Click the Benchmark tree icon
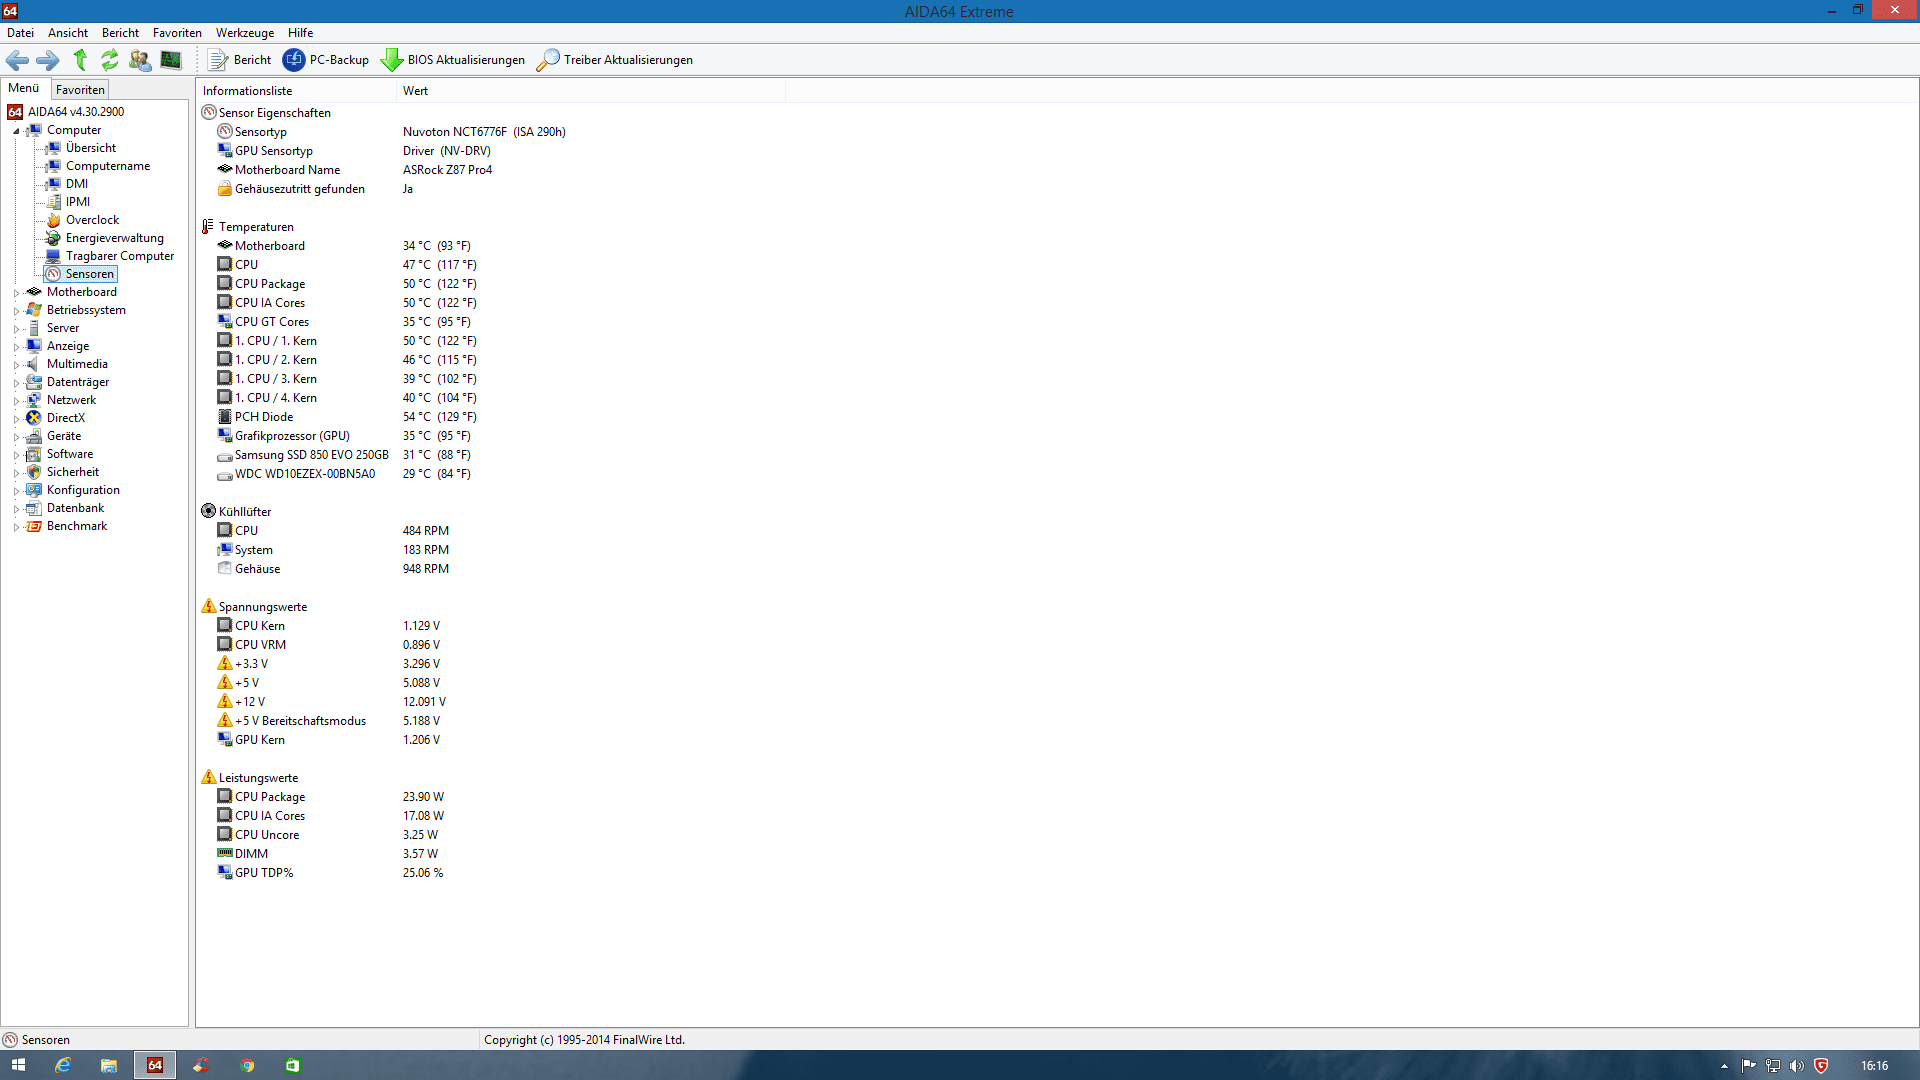Viewport: 1920px width, 1080px height. point(34,526)
